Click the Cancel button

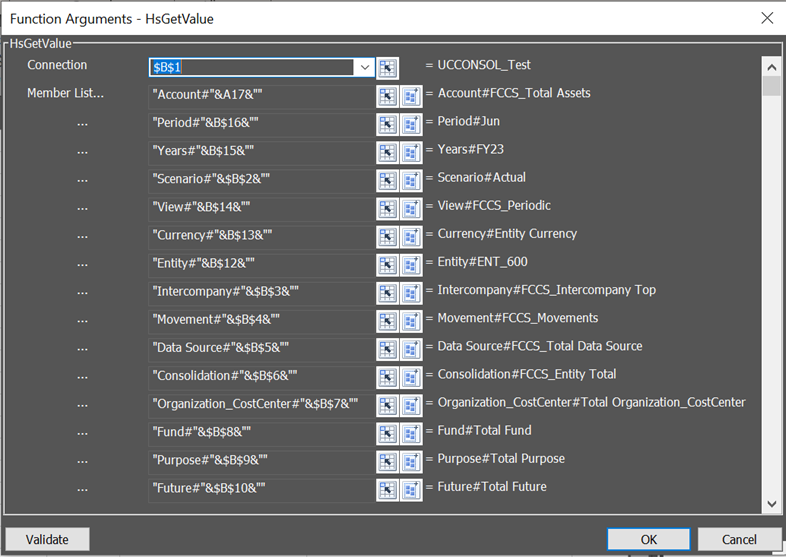(x=739, y=539)
